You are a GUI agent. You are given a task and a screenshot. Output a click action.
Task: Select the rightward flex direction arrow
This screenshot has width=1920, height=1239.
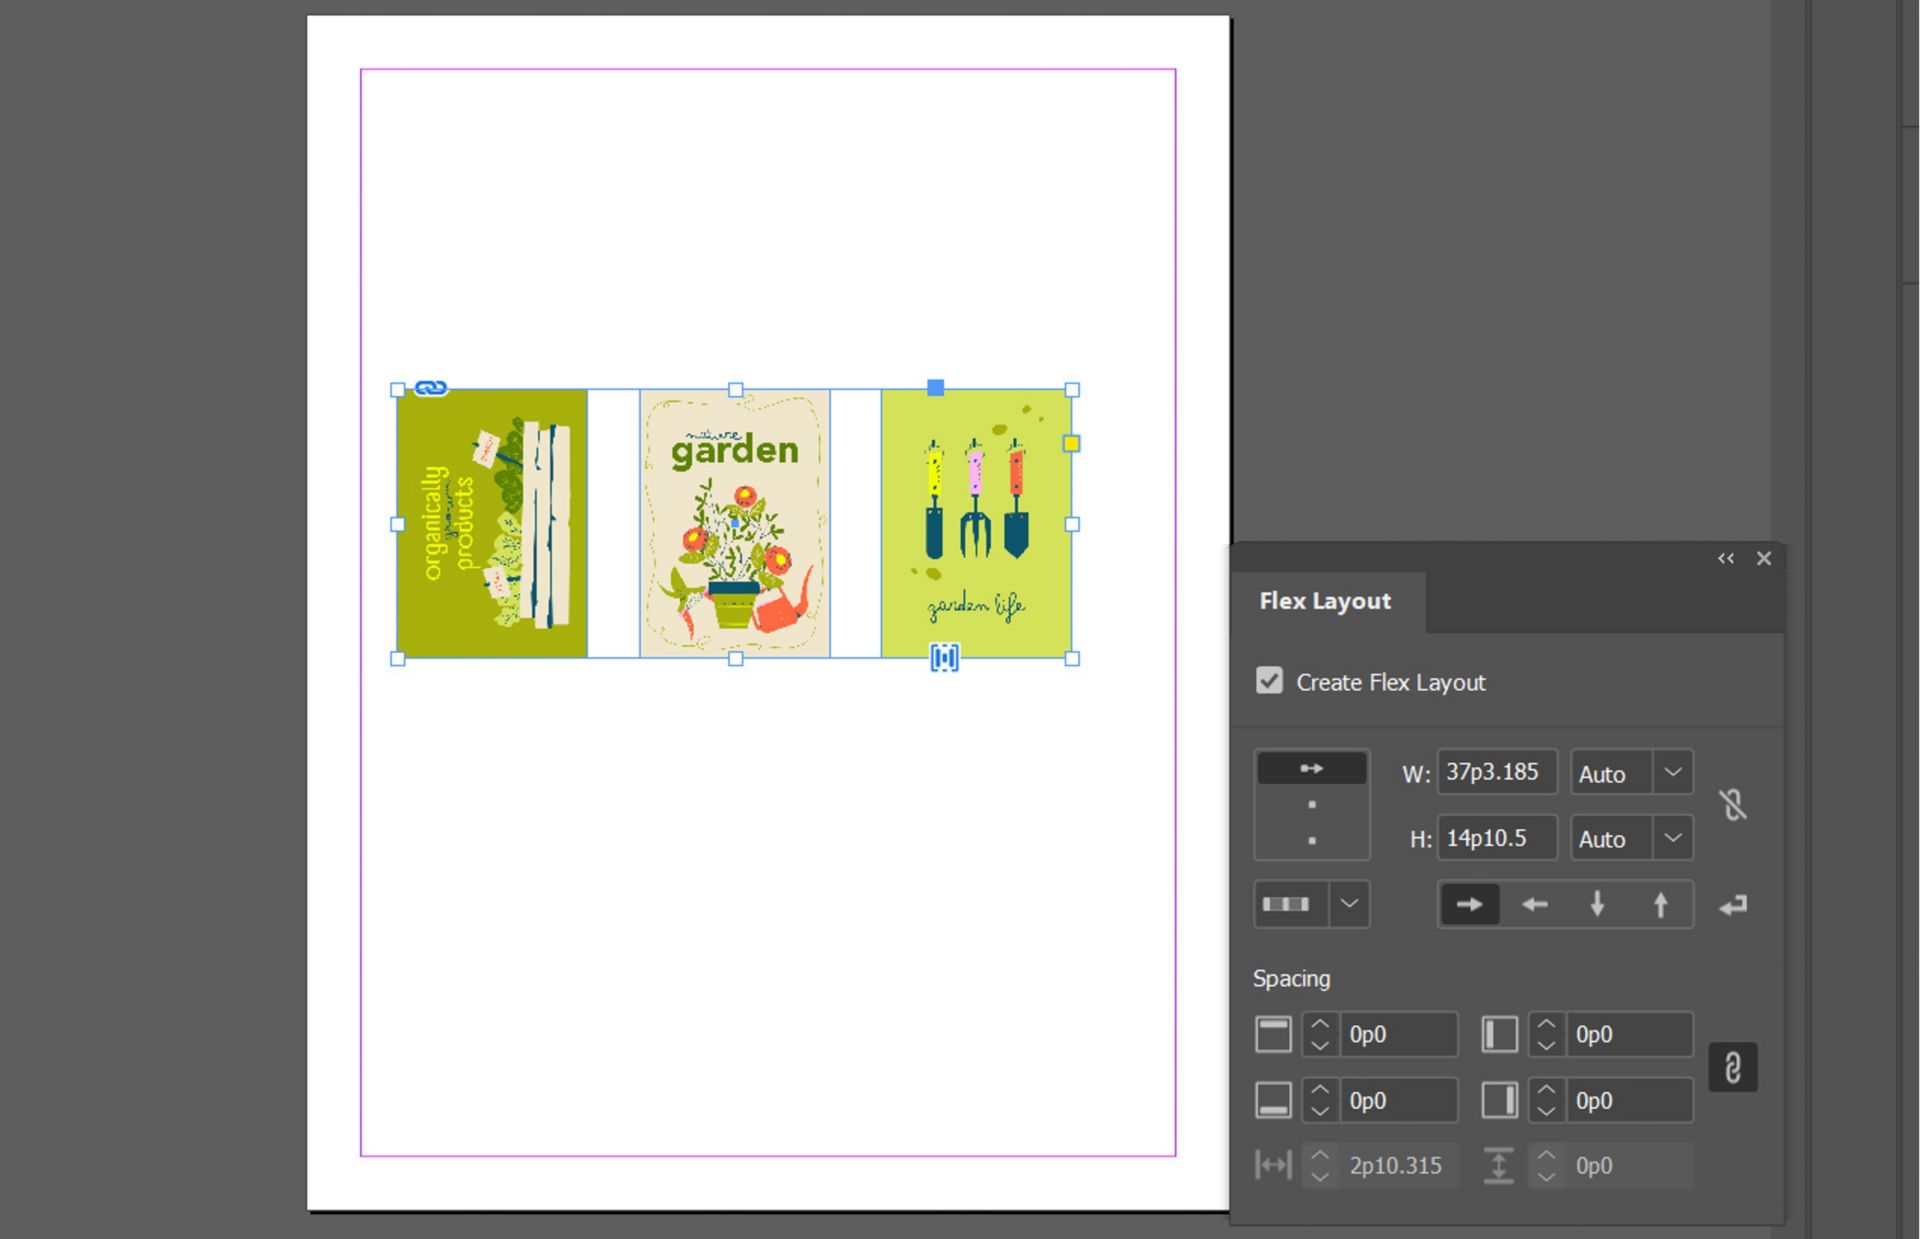click(x=1469, y=903)
